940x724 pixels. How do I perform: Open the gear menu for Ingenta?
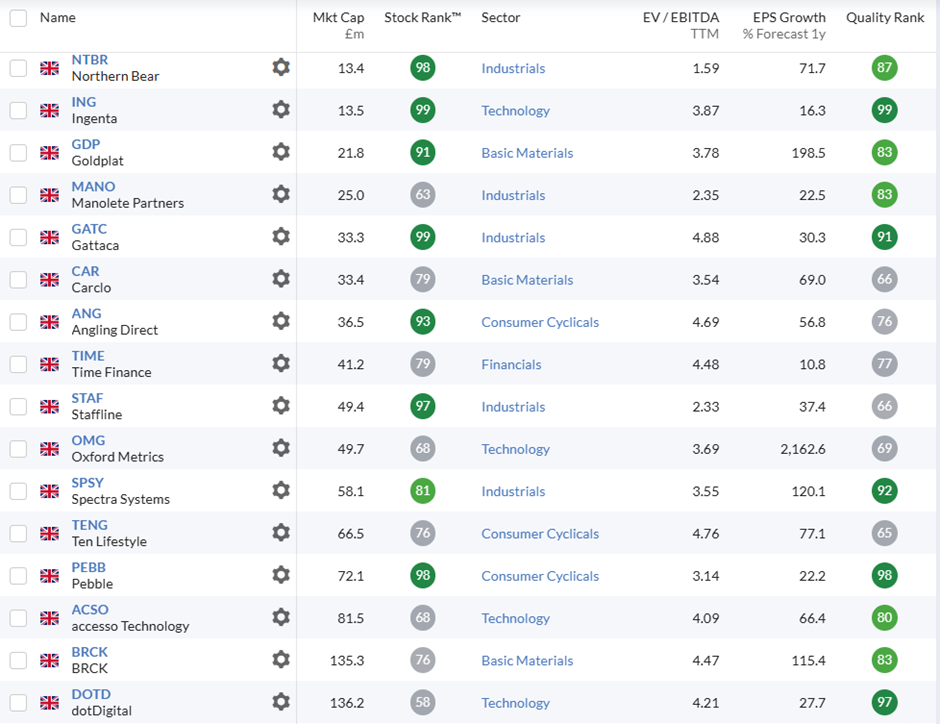click(281, 110)
